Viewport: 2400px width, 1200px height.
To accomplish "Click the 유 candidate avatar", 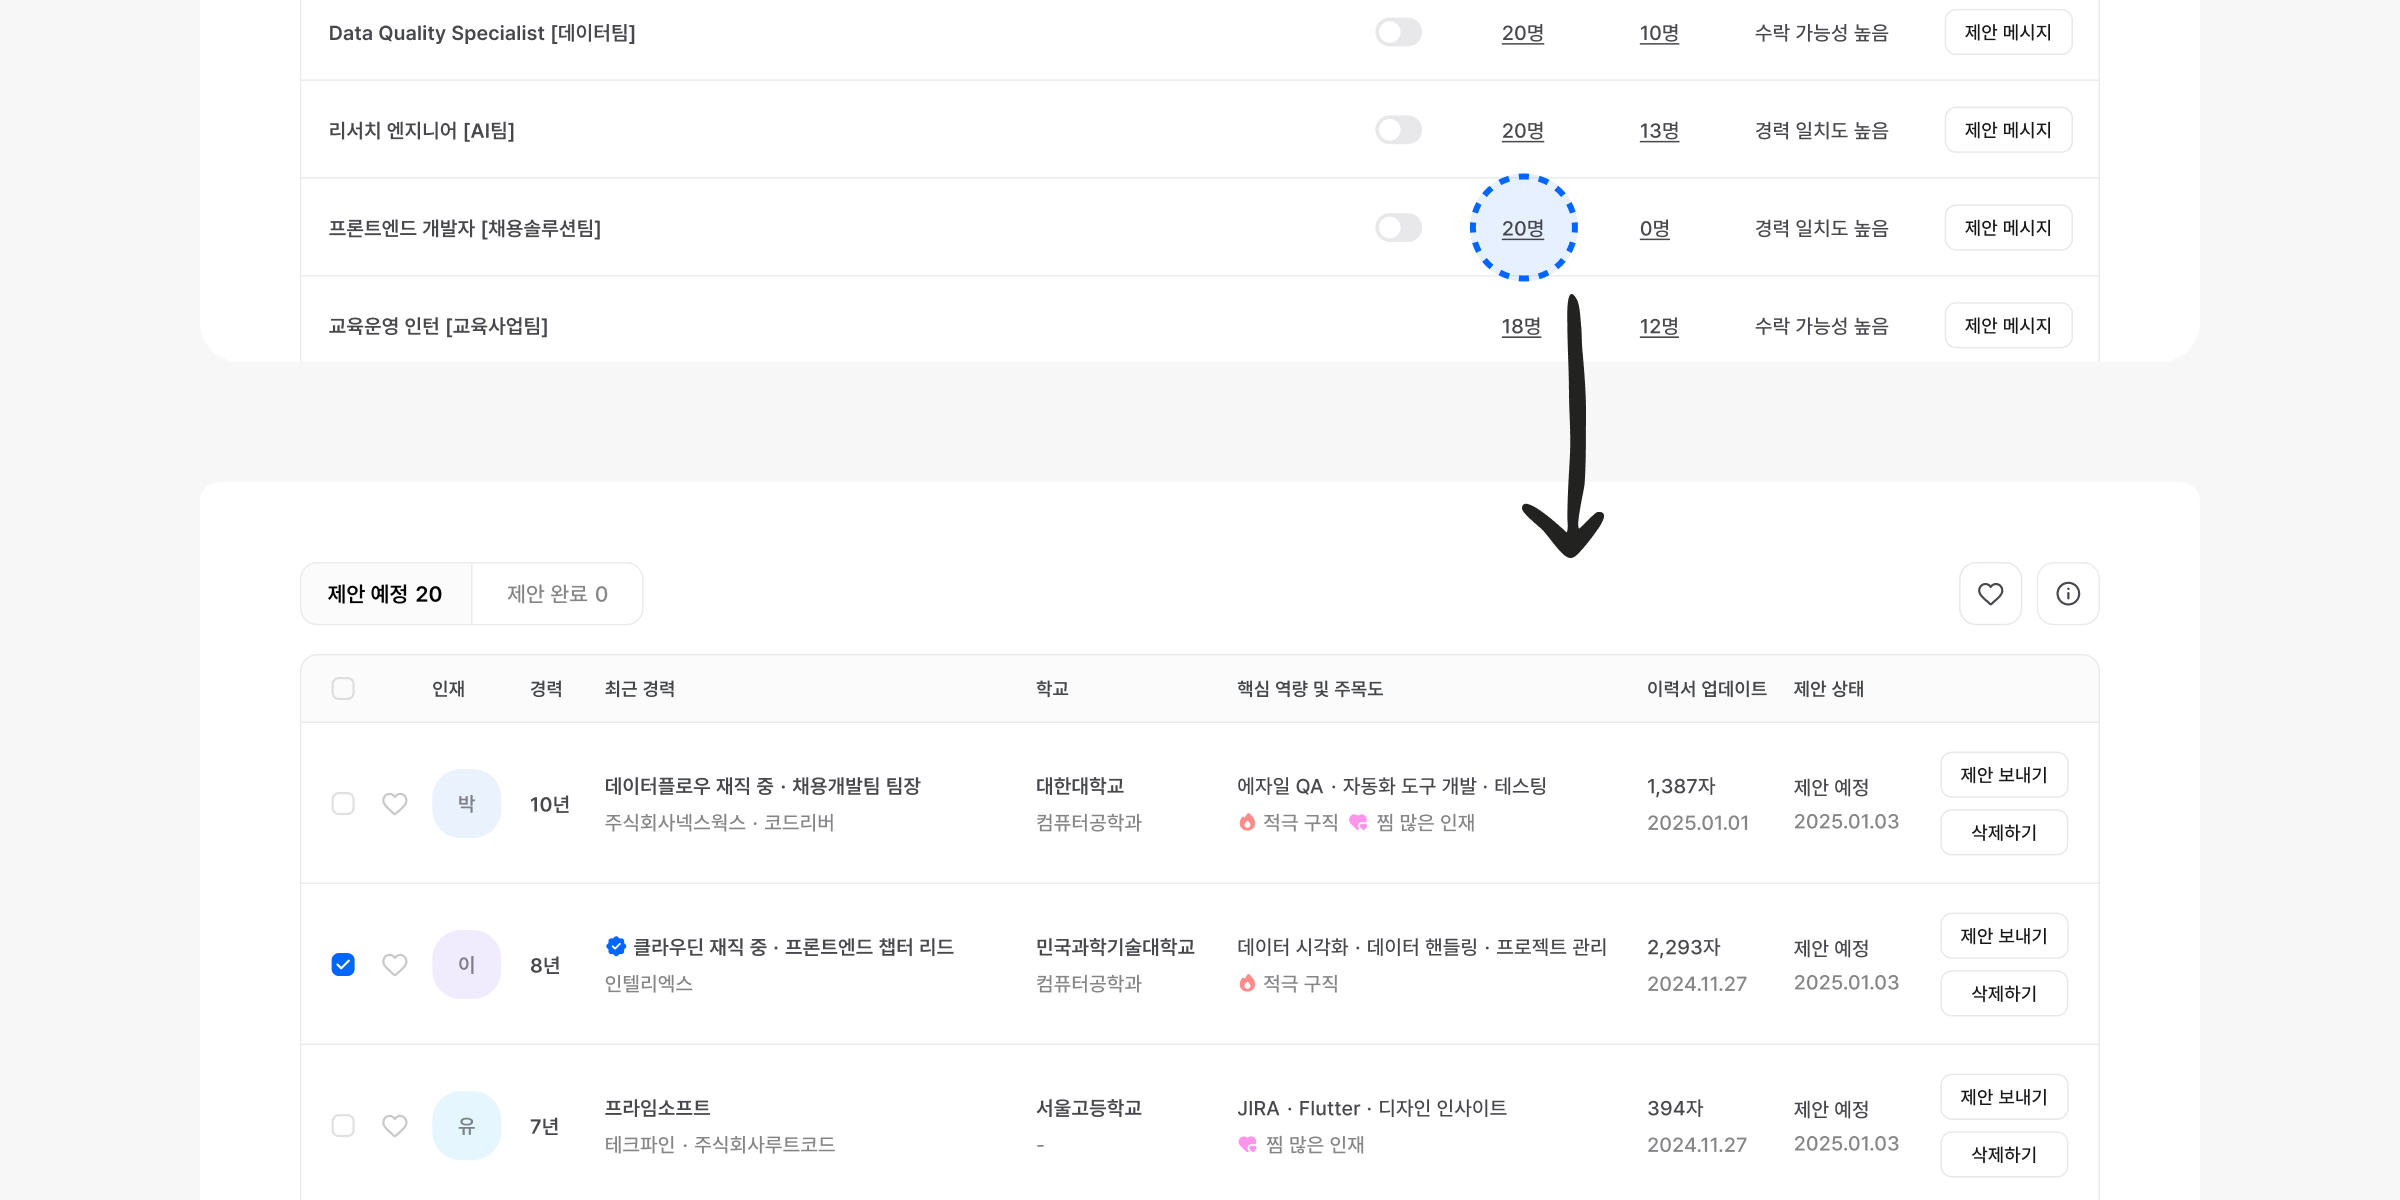I will pyautogui.click(x=466, y=1126).
